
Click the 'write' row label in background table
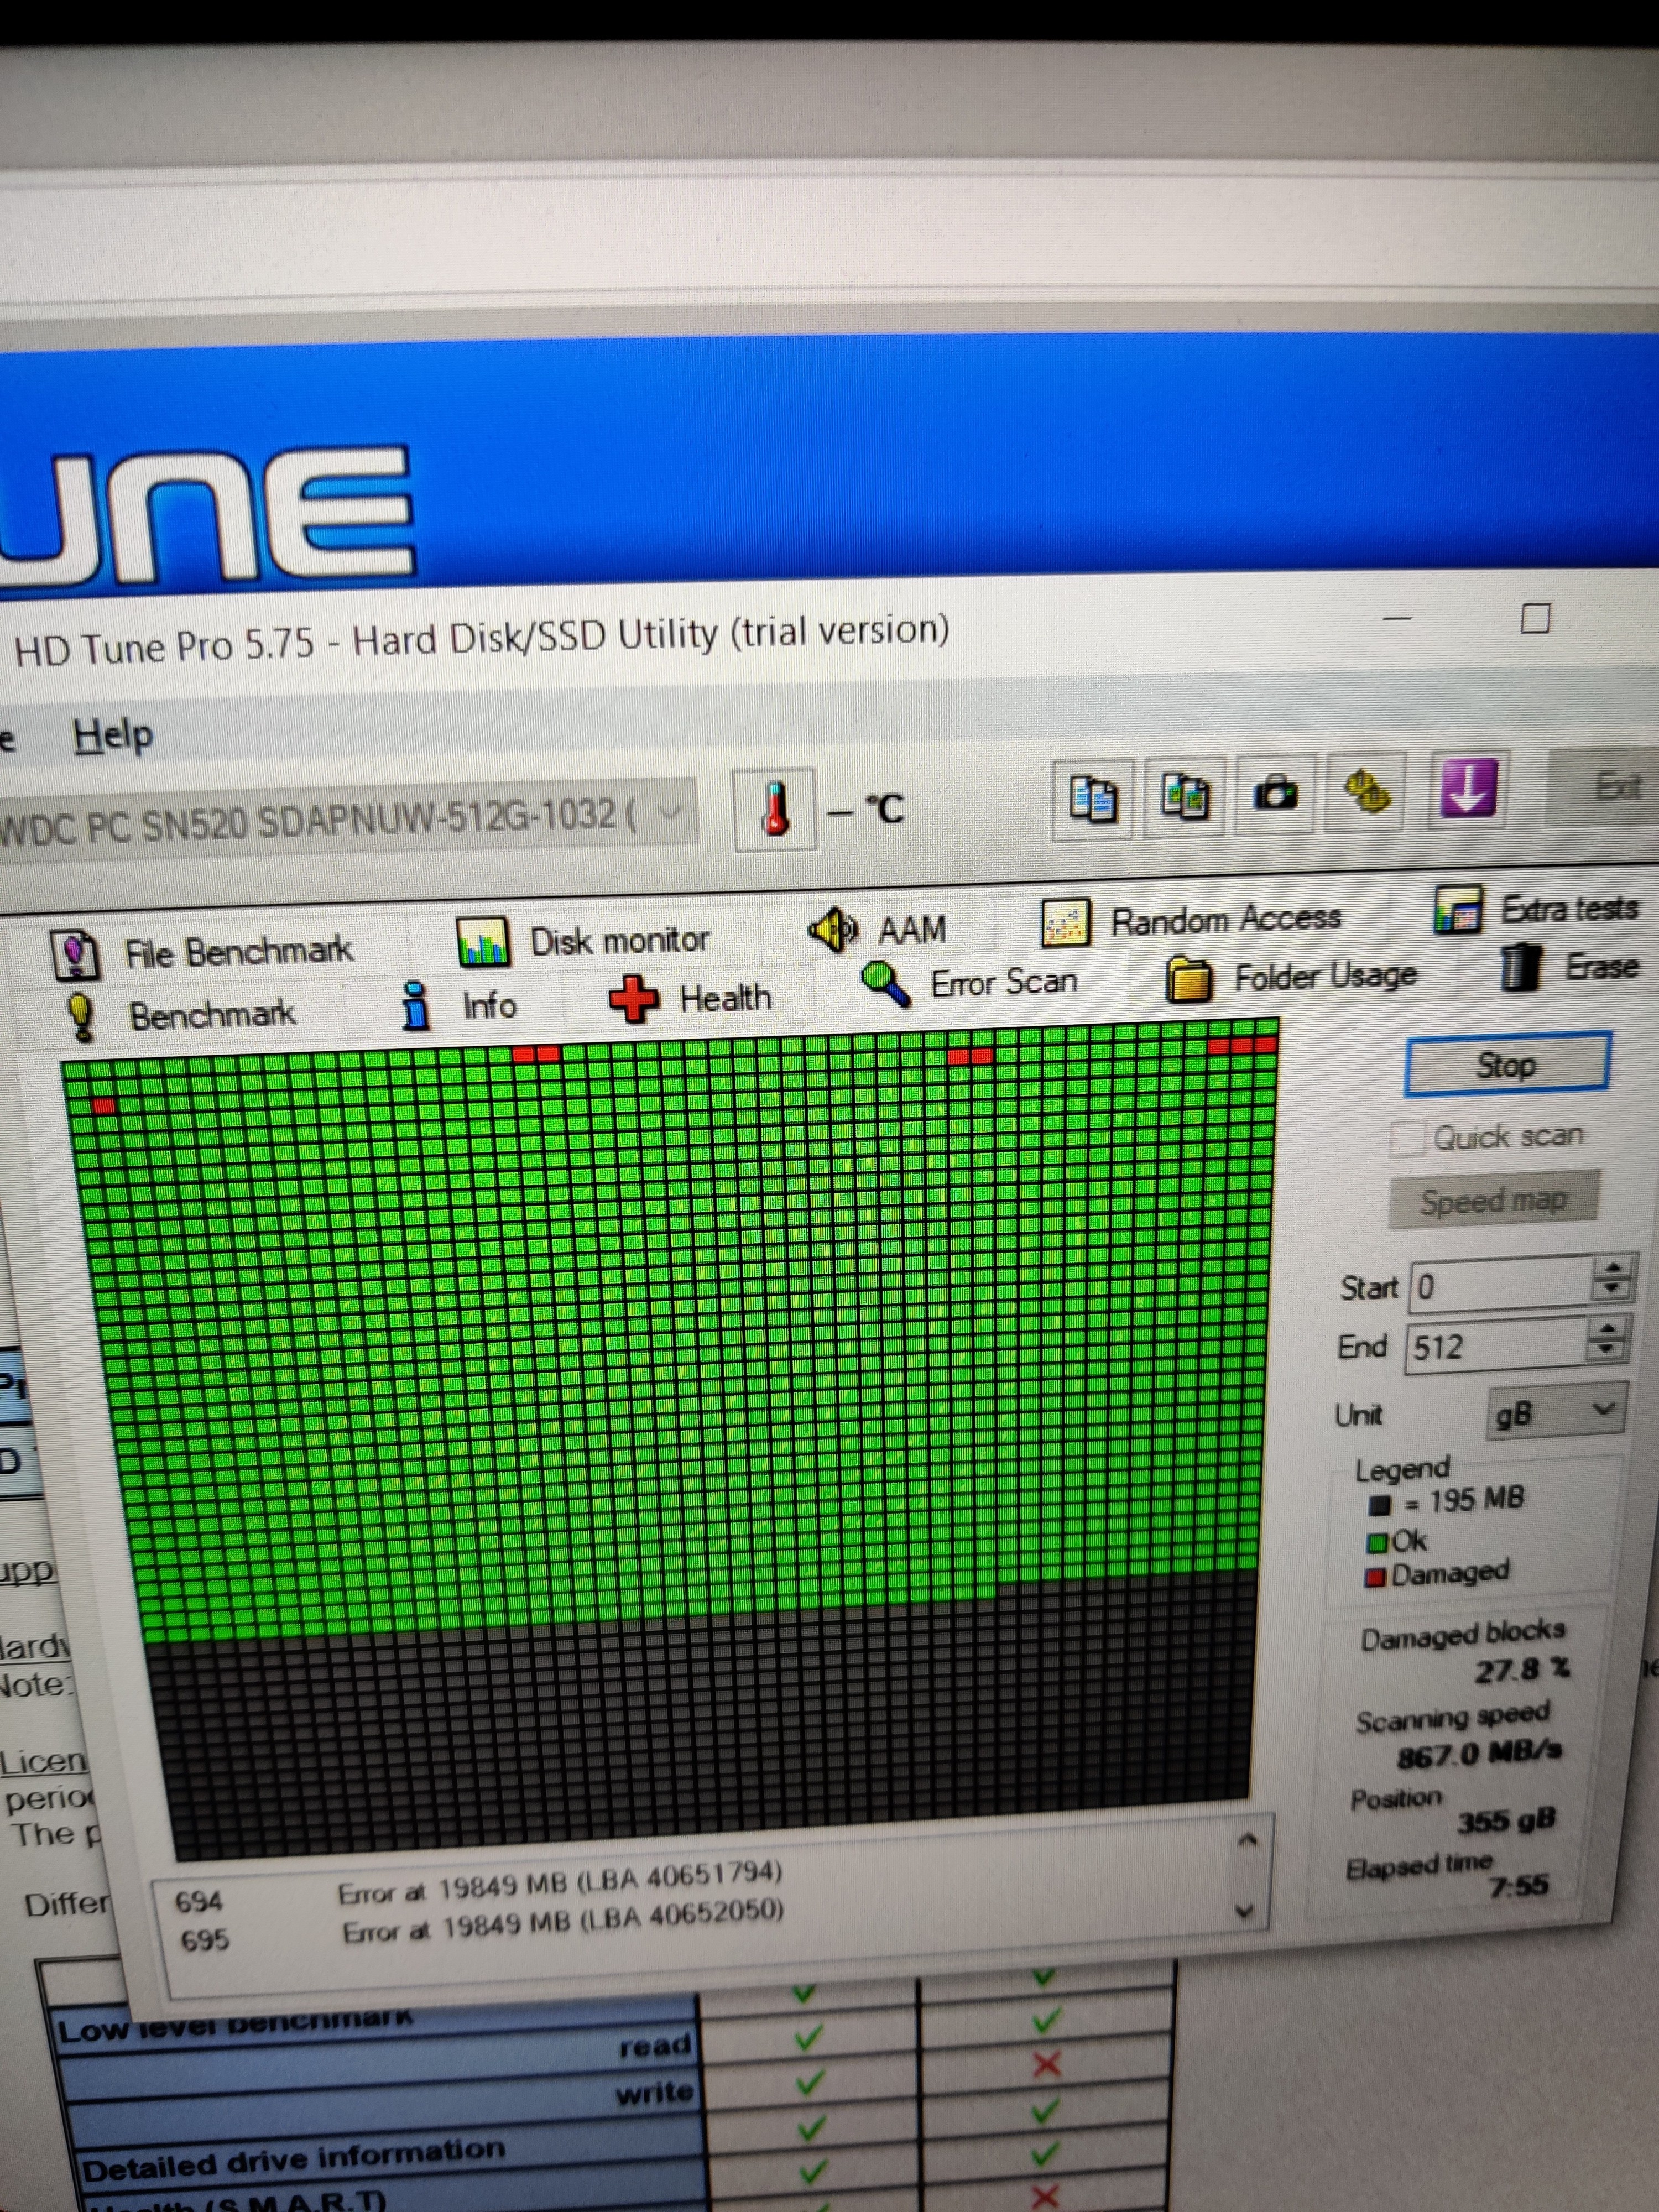654,2092
